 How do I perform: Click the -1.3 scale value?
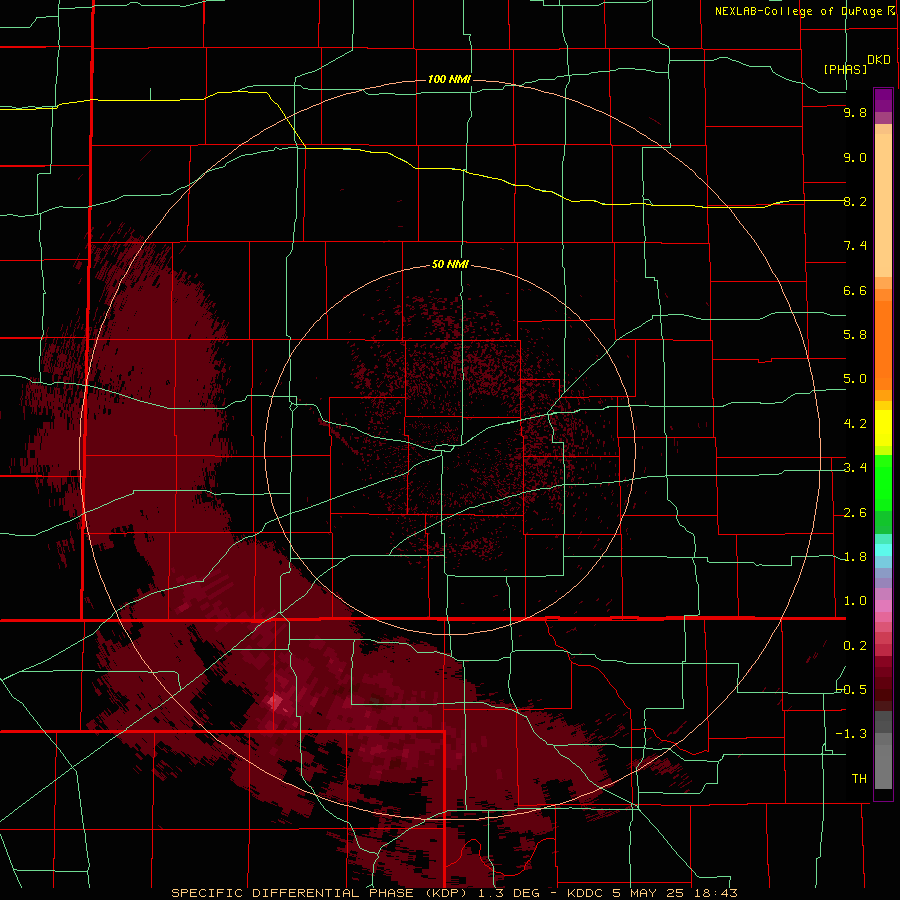[851, 734]
